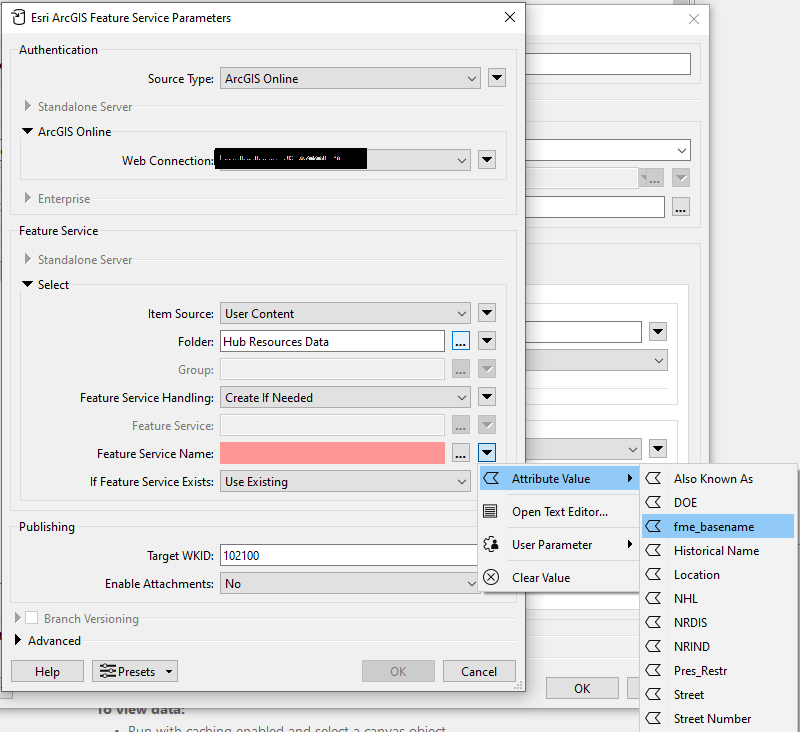Click the red Feature Service Name field
This screenshot has height=732, width=800.
click(x=332, y=453)
